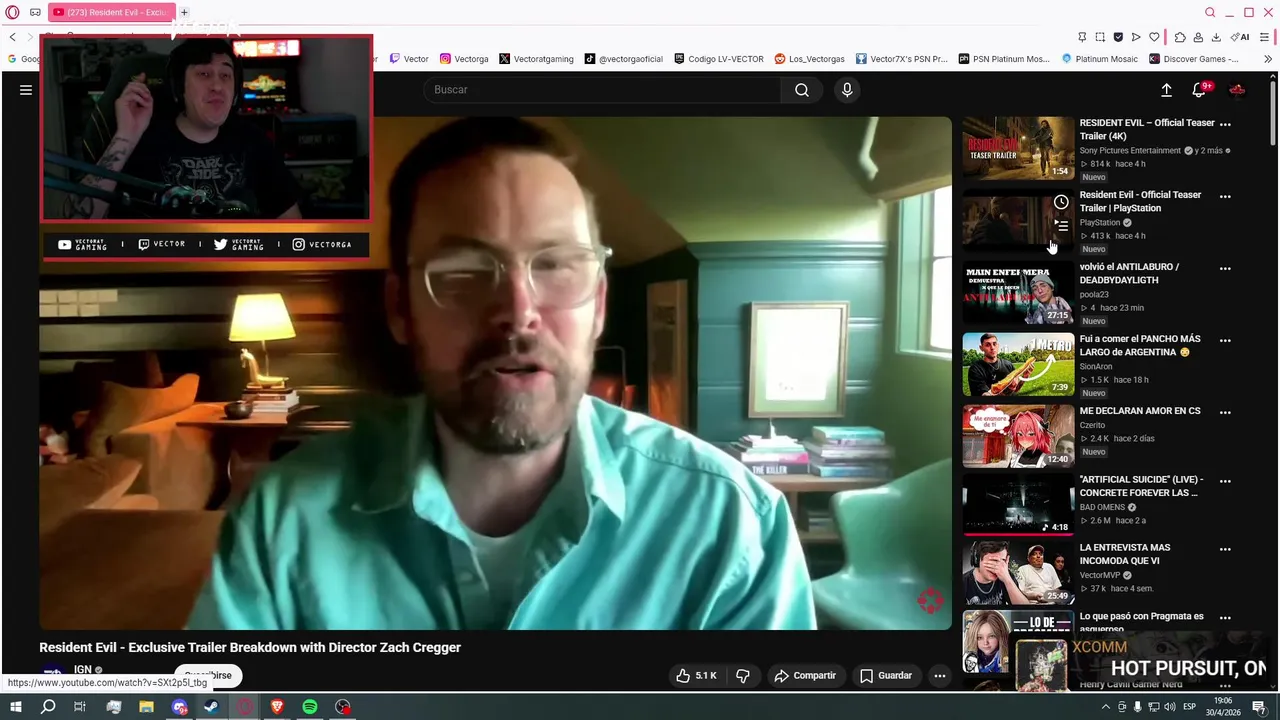The image size is (1280, 720).
Task: Open the Vectoratgaming bookmark
Action: coord(536,59)
